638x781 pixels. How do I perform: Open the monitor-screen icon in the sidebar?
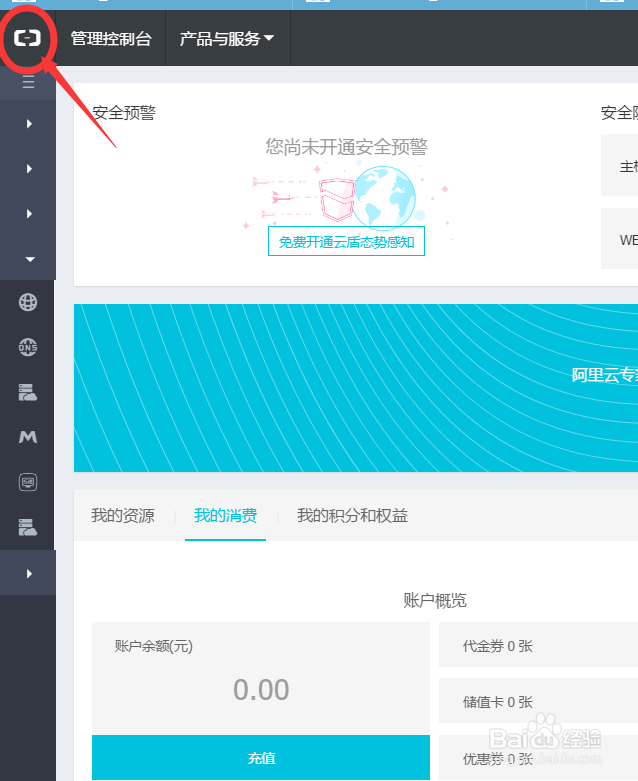click(28, 482)
